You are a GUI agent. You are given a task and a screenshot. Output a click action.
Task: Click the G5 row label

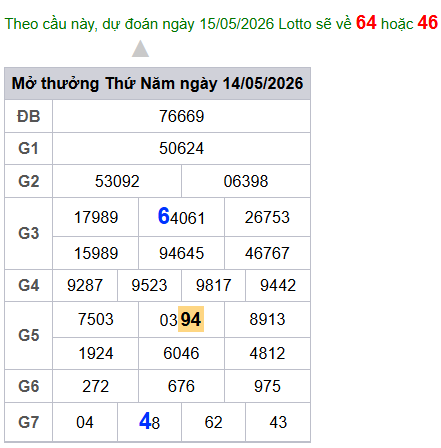[x=29, y=335]
